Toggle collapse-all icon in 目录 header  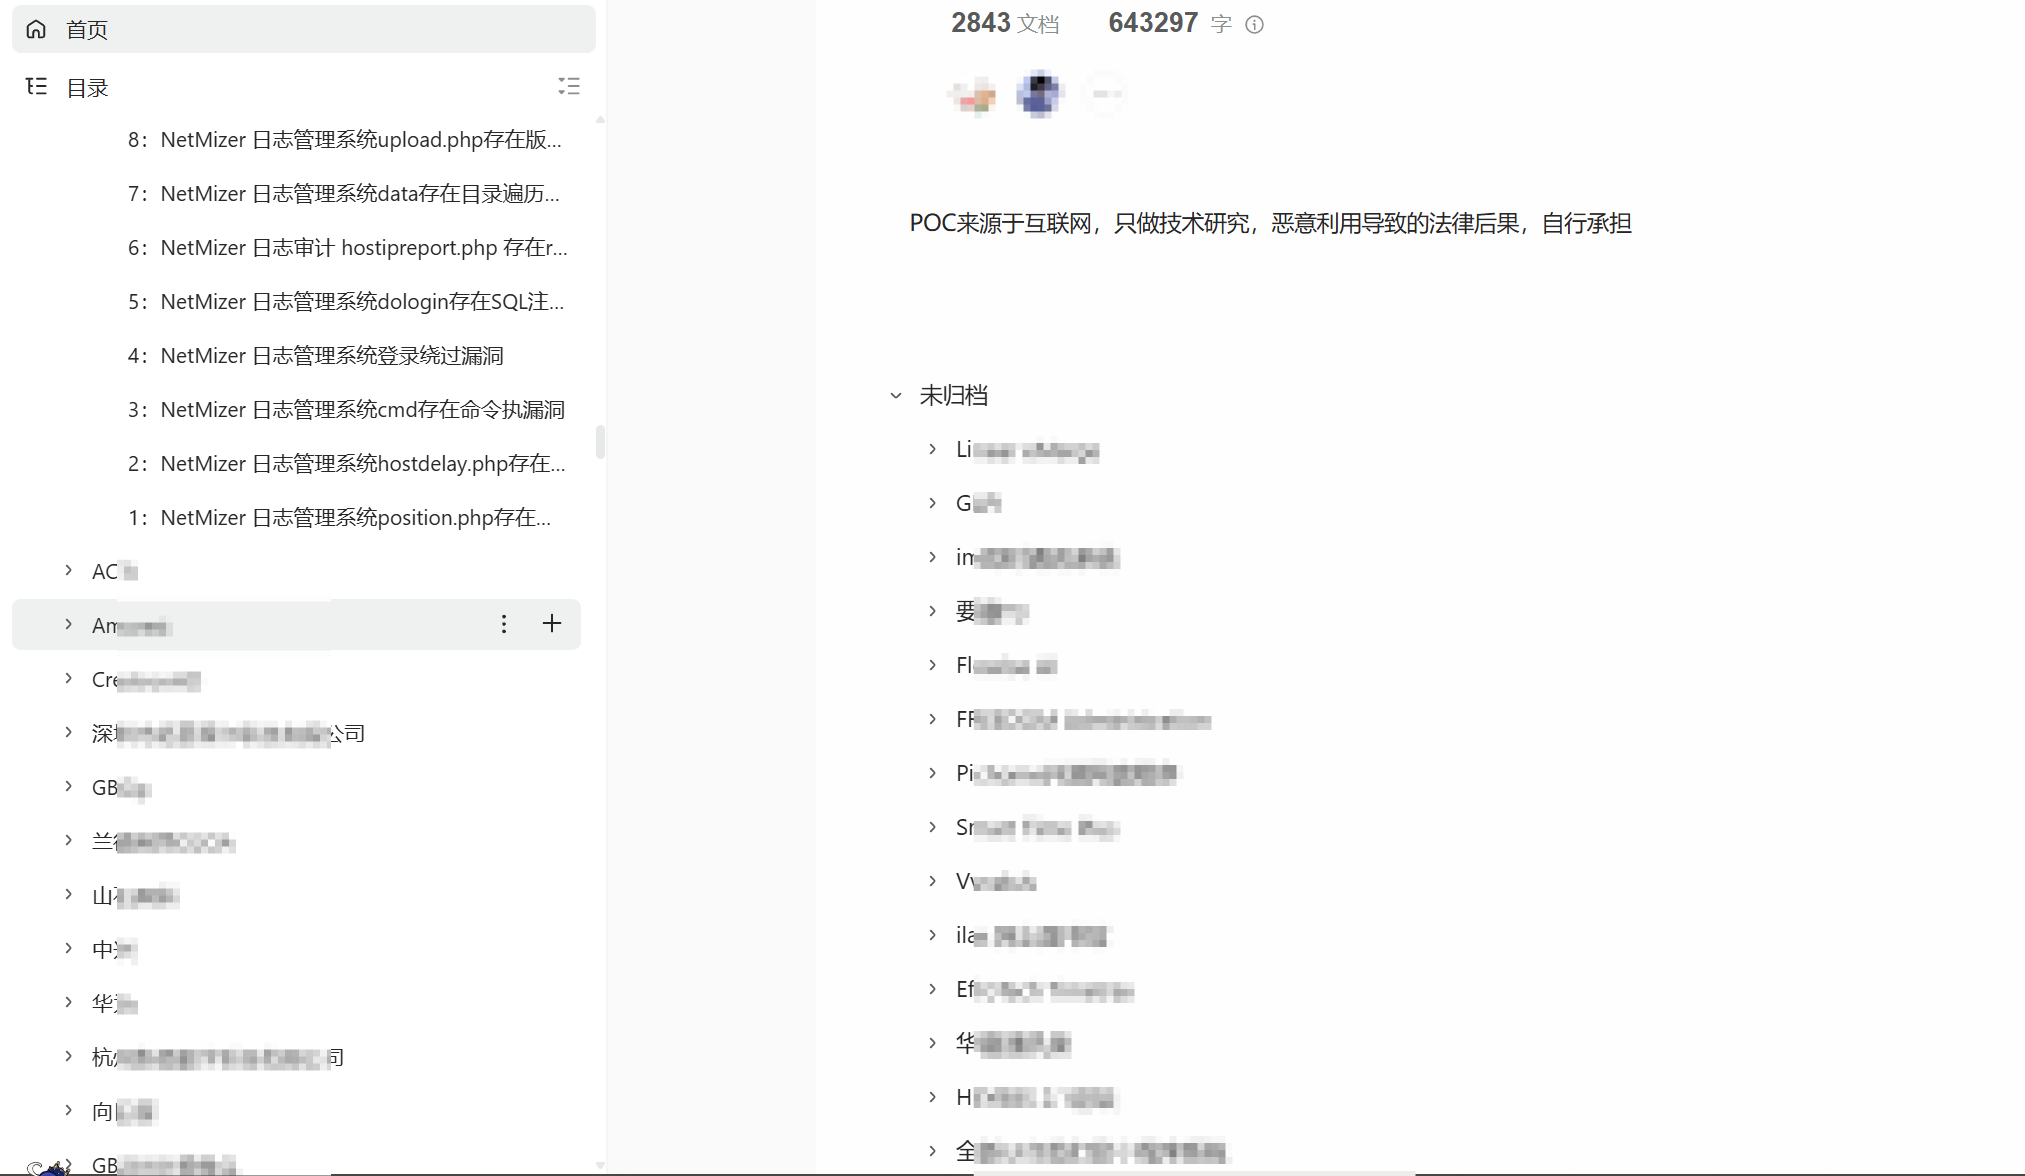pyautogui.click(x=569, y=86)
